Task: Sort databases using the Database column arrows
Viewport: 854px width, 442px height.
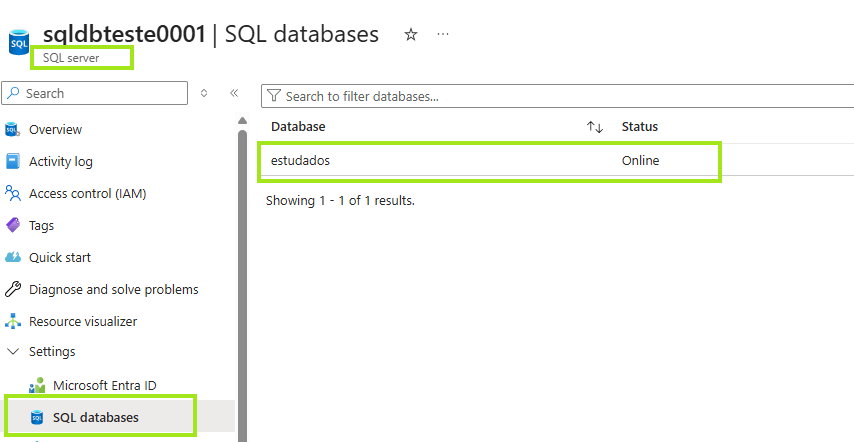Action: [595, 127]
